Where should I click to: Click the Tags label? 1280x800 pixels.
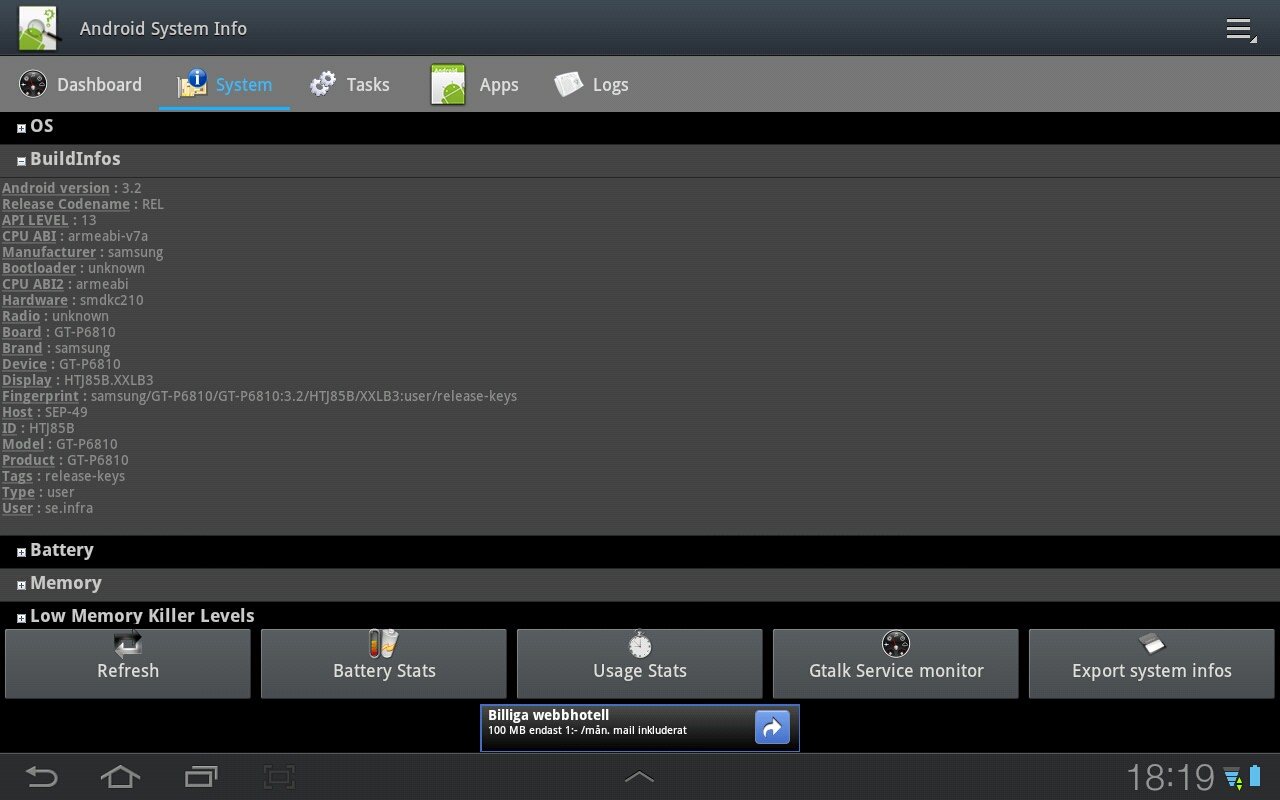point(17,476)
